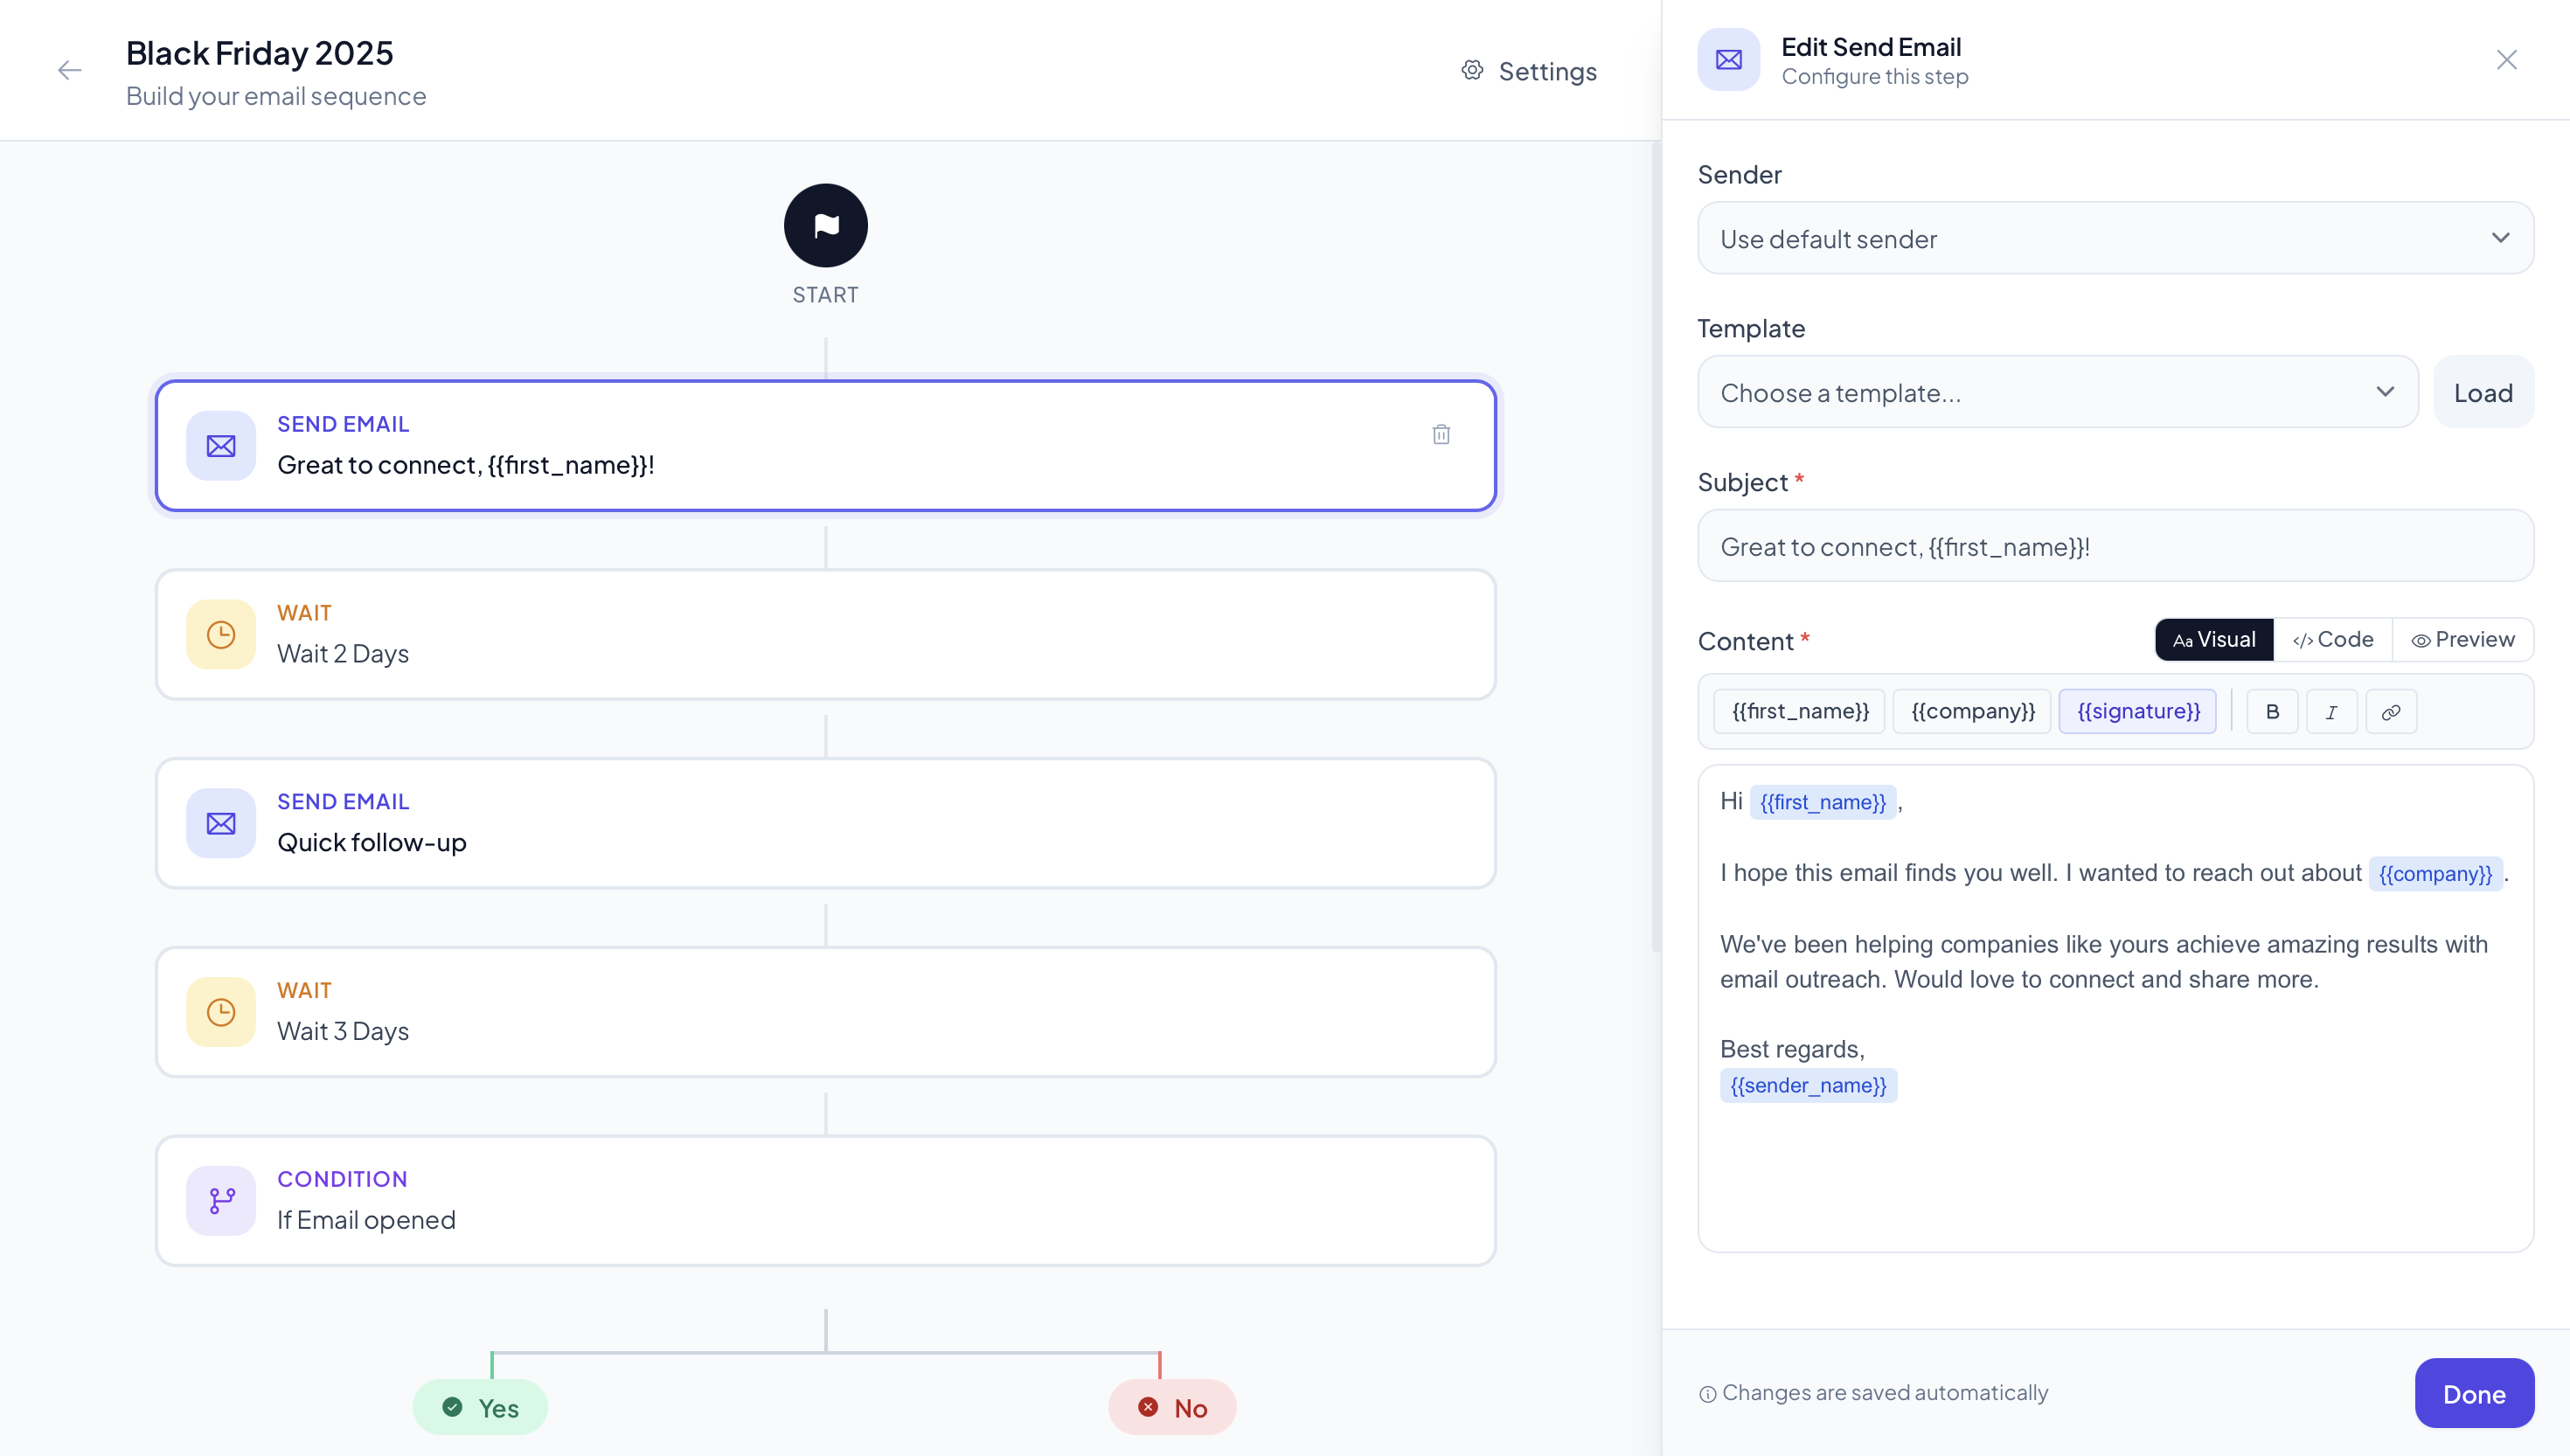Insert the {{signature}} variable token
This screenshot has width=2570, height=1456.
(x=2139, y=711)
